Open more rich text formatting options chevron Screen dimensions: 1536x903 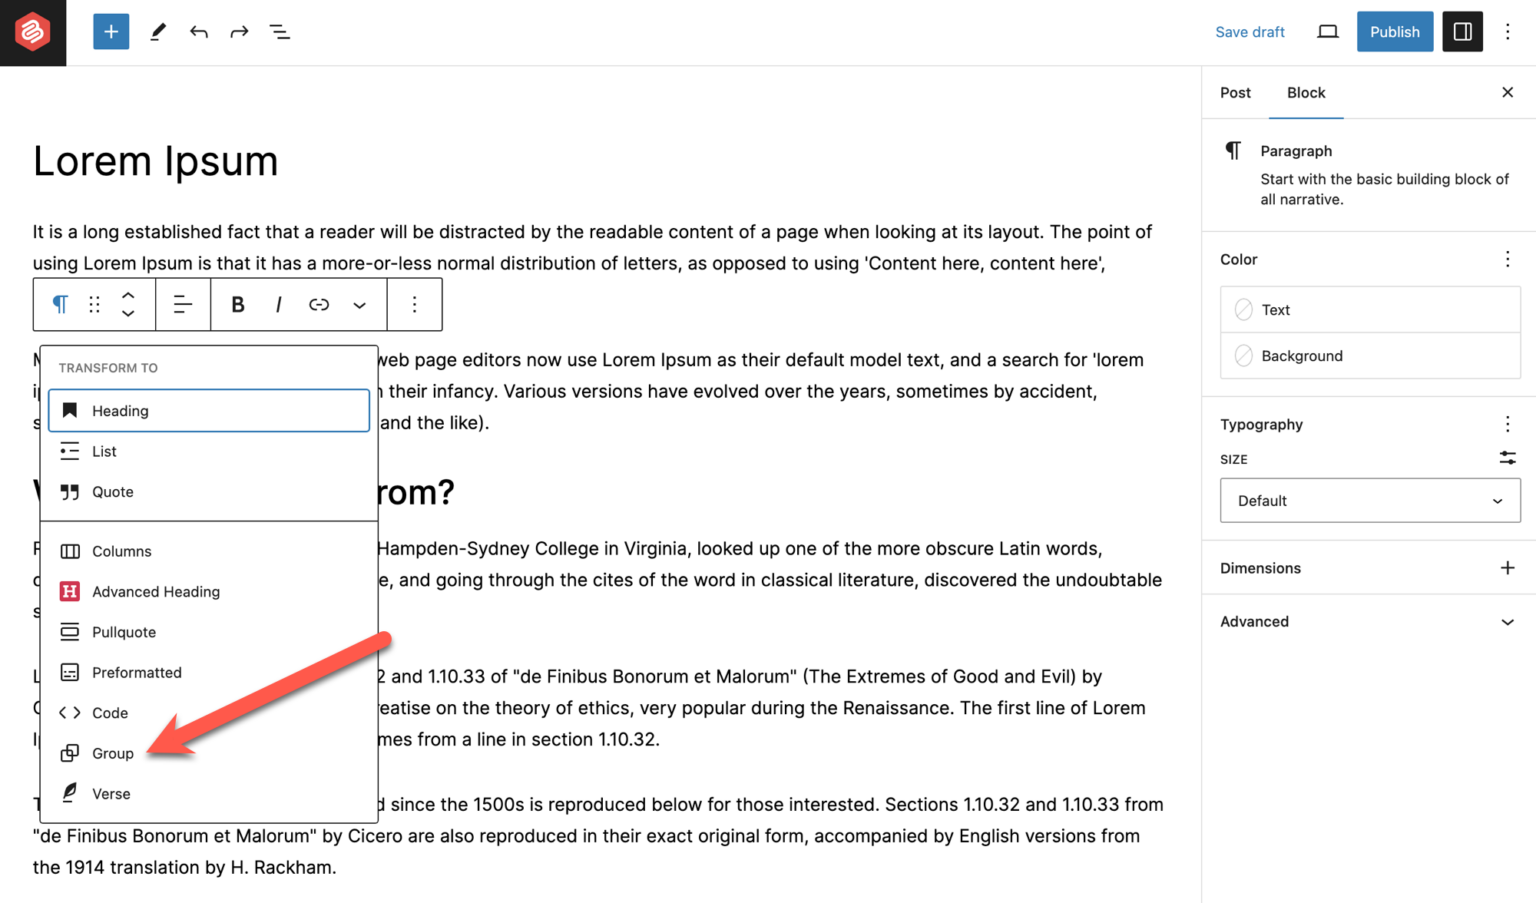click(x=359, y=304)
